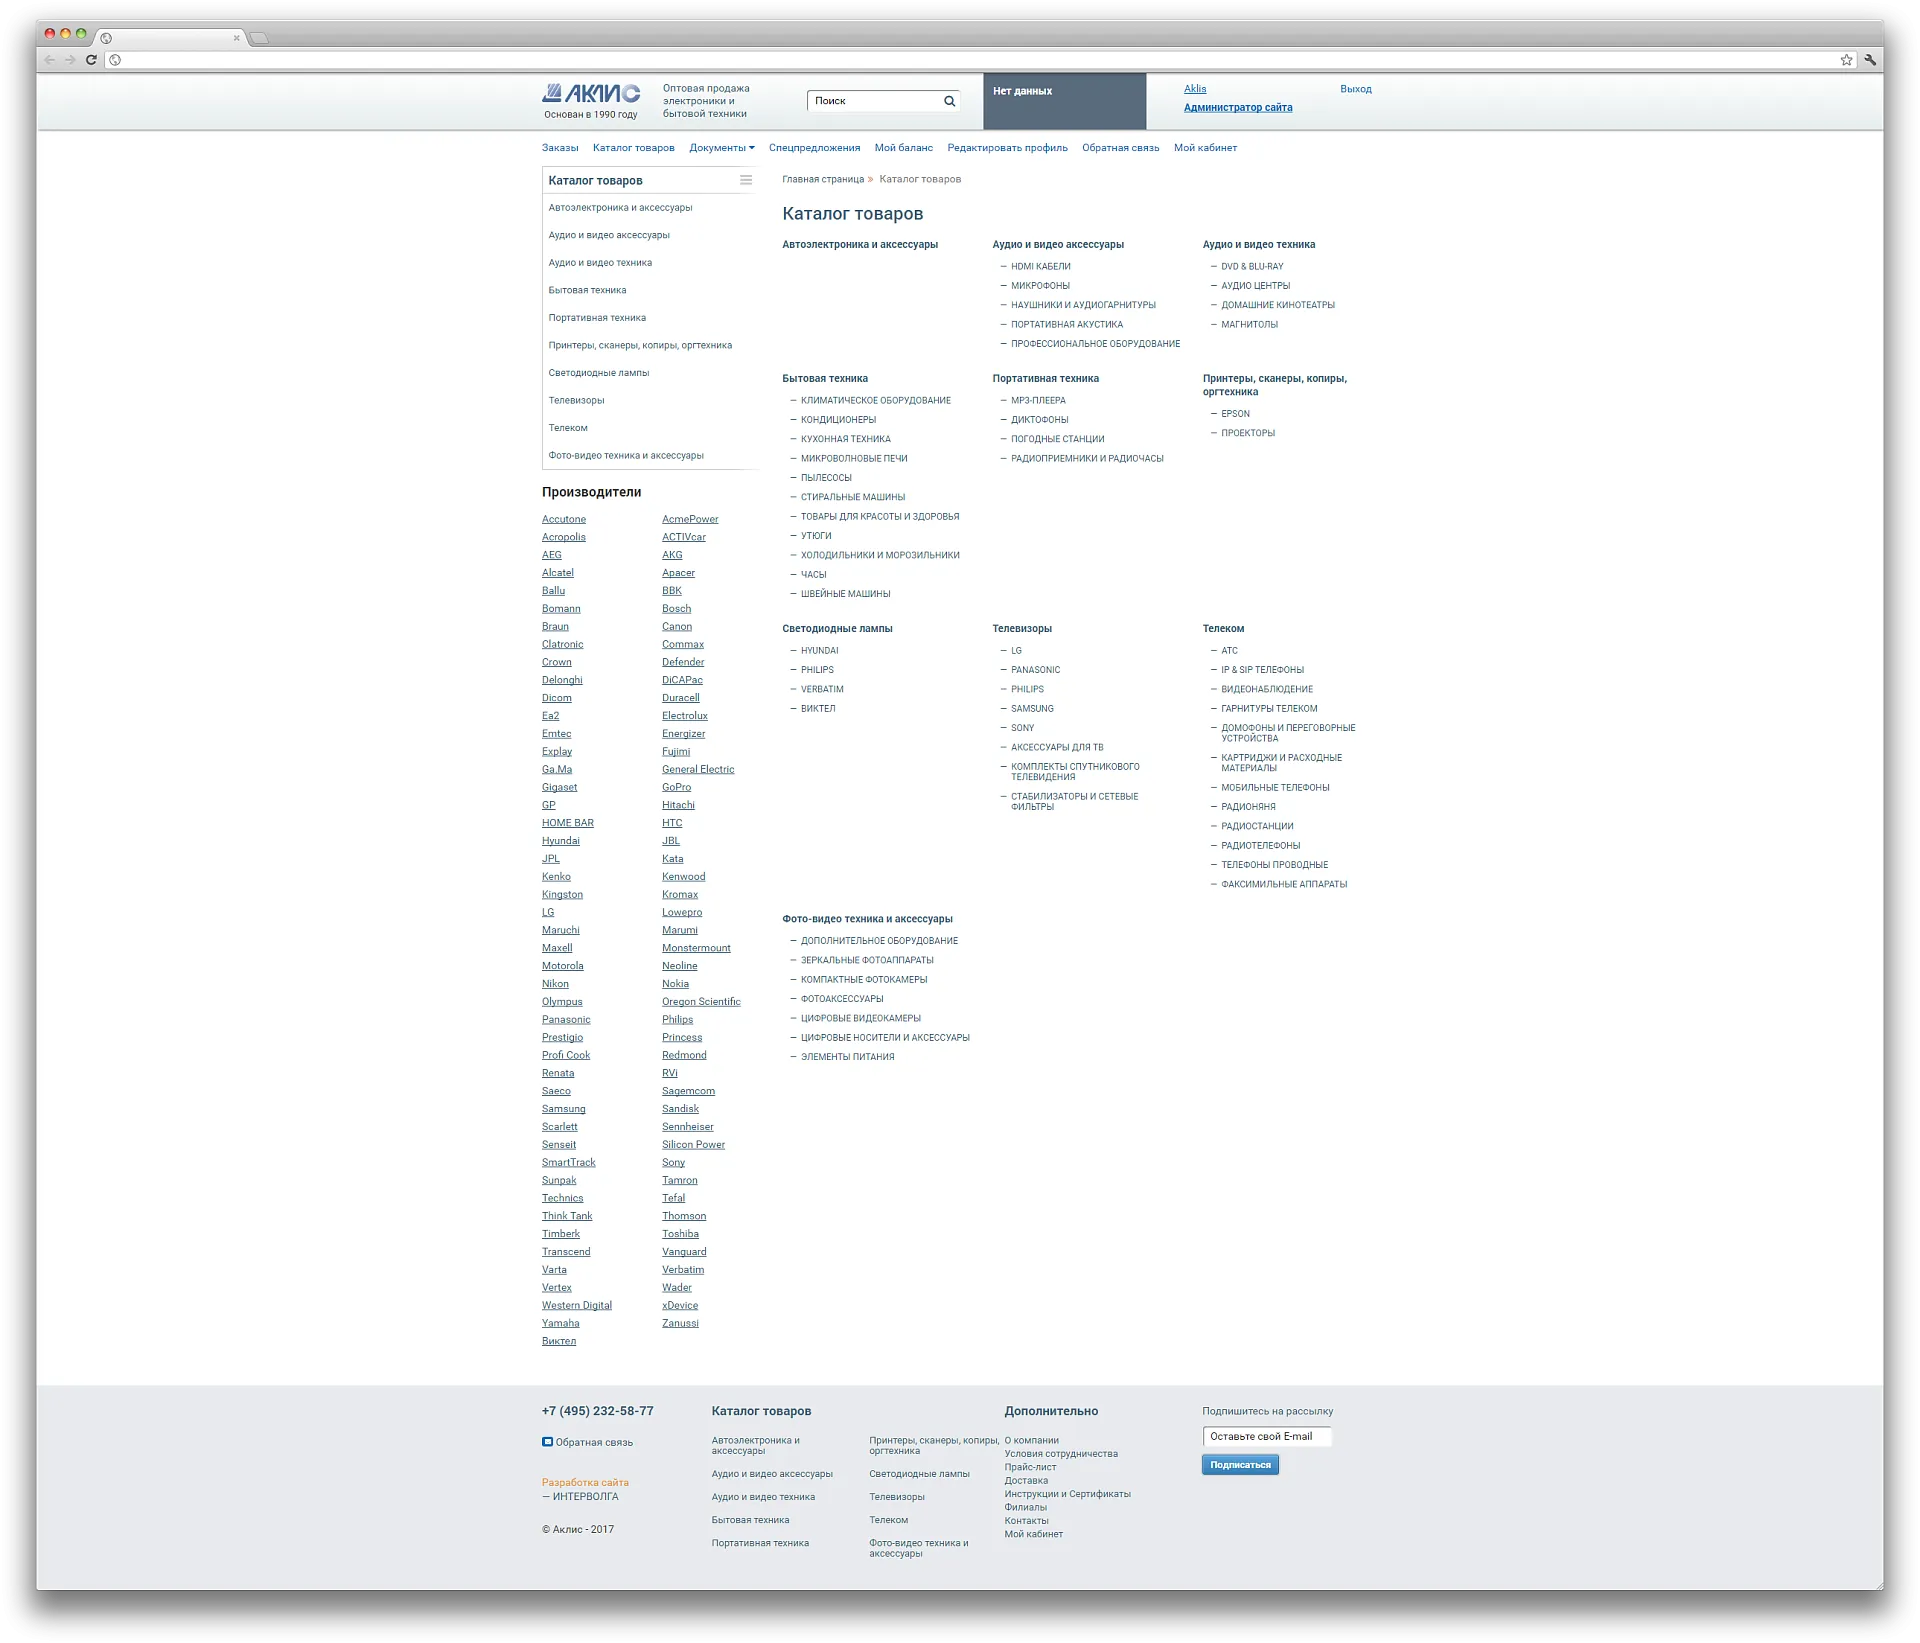The width and height of the screenshot is (1920, 1643).
Task: Open Фото-видео техника и аксессуары heading in main catalog
Action: 867,919
